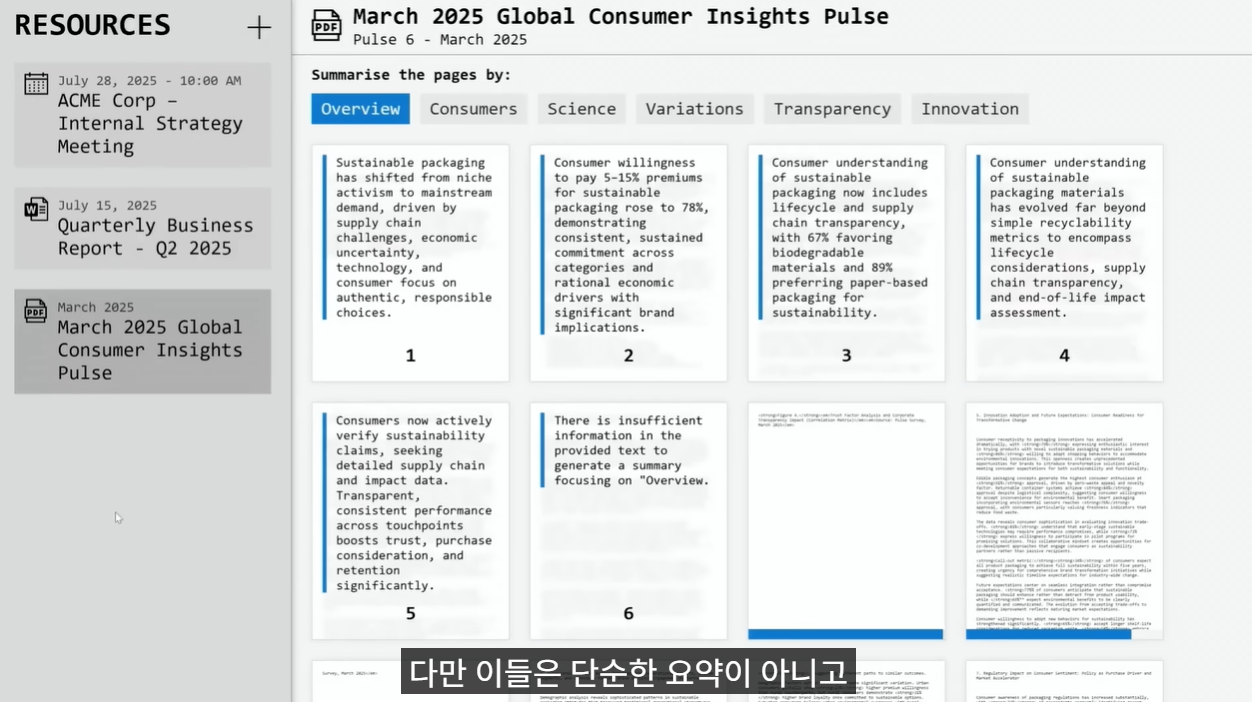Click page 5 thumbnail about verifying sustainability claims

(x=410, y=521)
